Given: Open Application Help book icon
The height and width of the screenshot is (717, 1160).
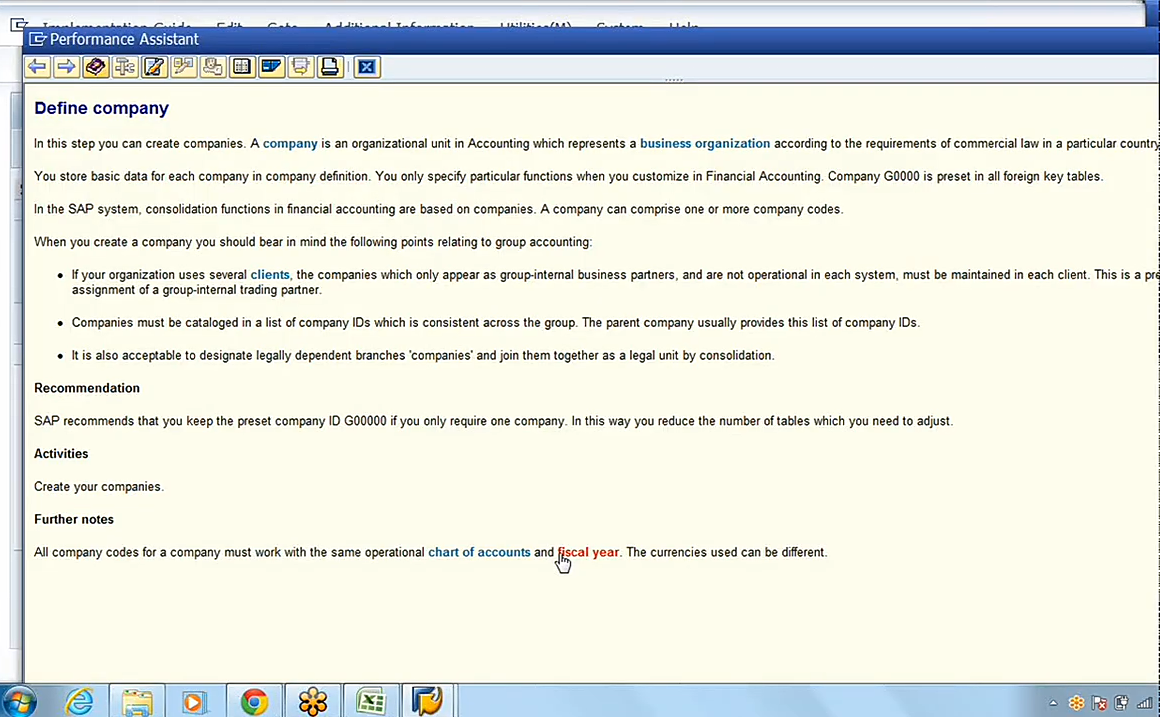Looking at the screenshot, I should (x=95, y=67).
